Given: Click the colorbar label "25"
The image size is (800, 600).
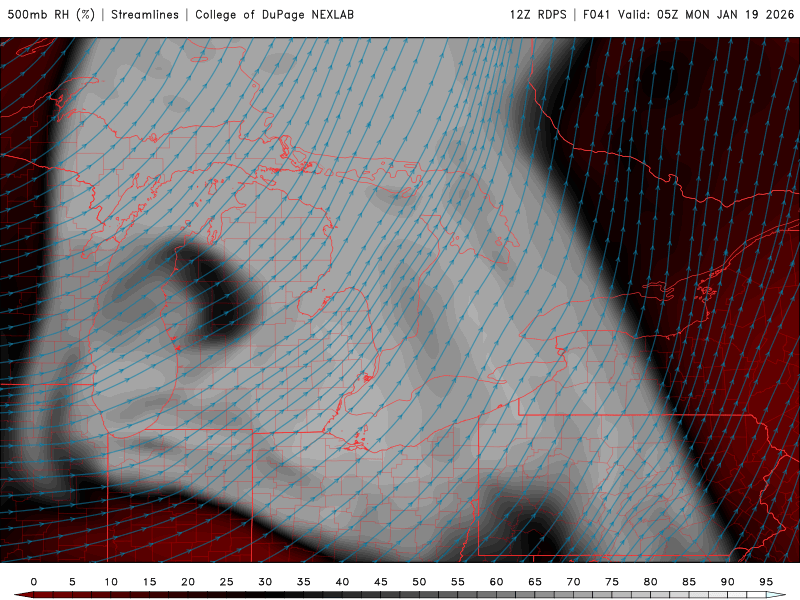Looking at the screenshot, I should 227,582.
